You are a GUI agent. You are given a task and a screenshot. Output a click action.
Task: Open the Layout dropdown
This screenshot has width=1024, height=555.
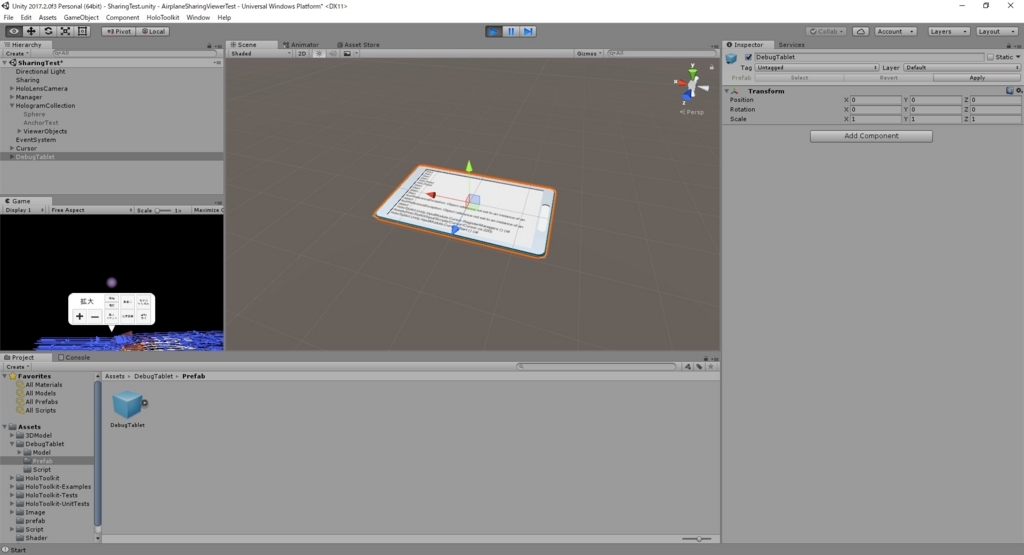(997, 31)
